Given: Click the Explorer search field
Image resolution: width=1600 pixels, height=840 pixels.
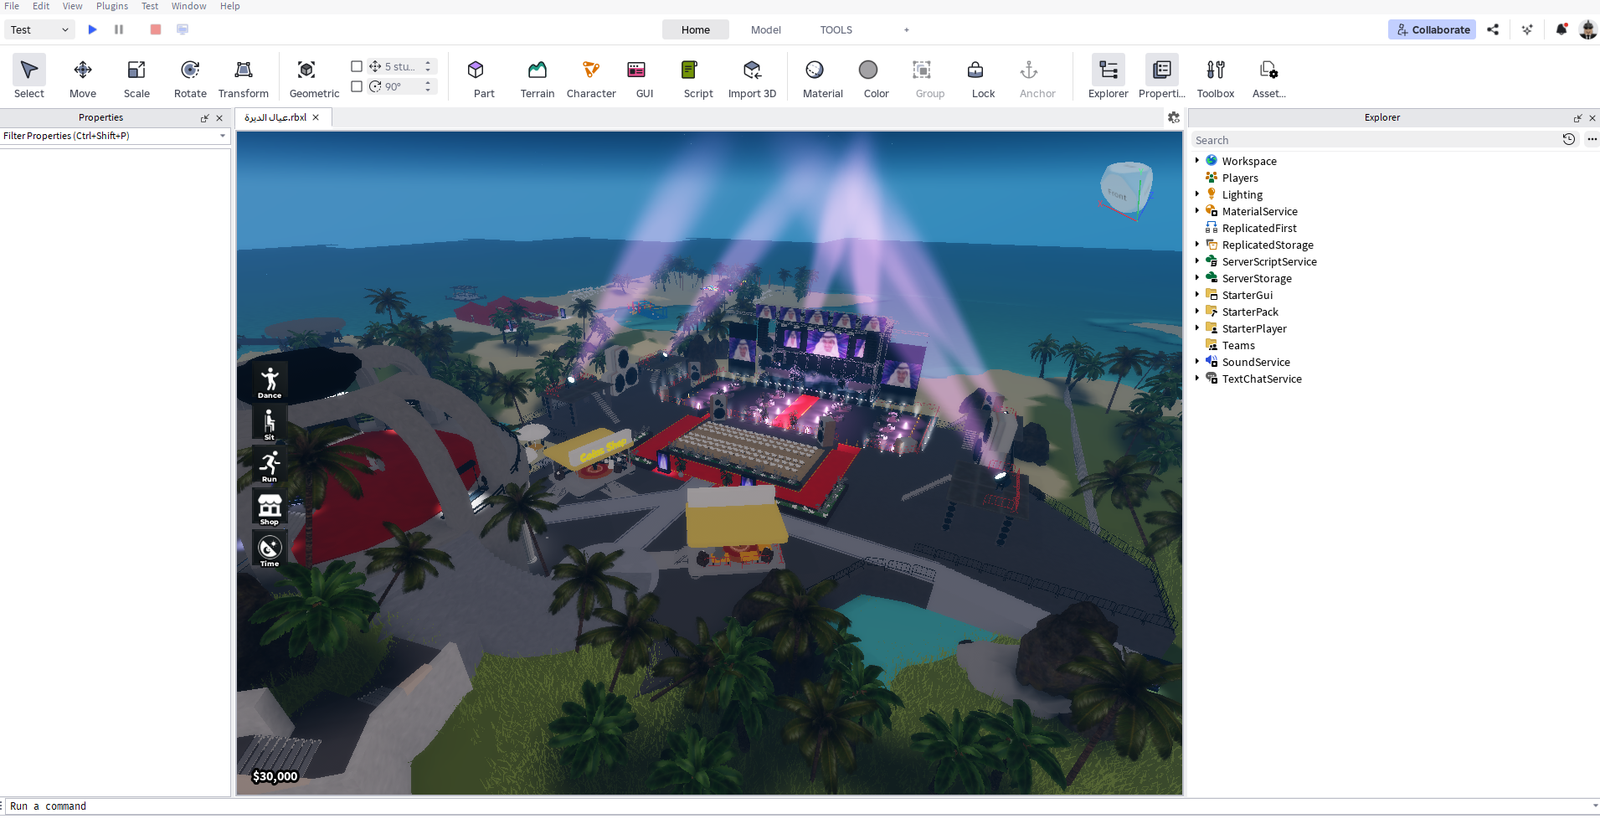Looking at the screenshot, I should [1374, 140].
